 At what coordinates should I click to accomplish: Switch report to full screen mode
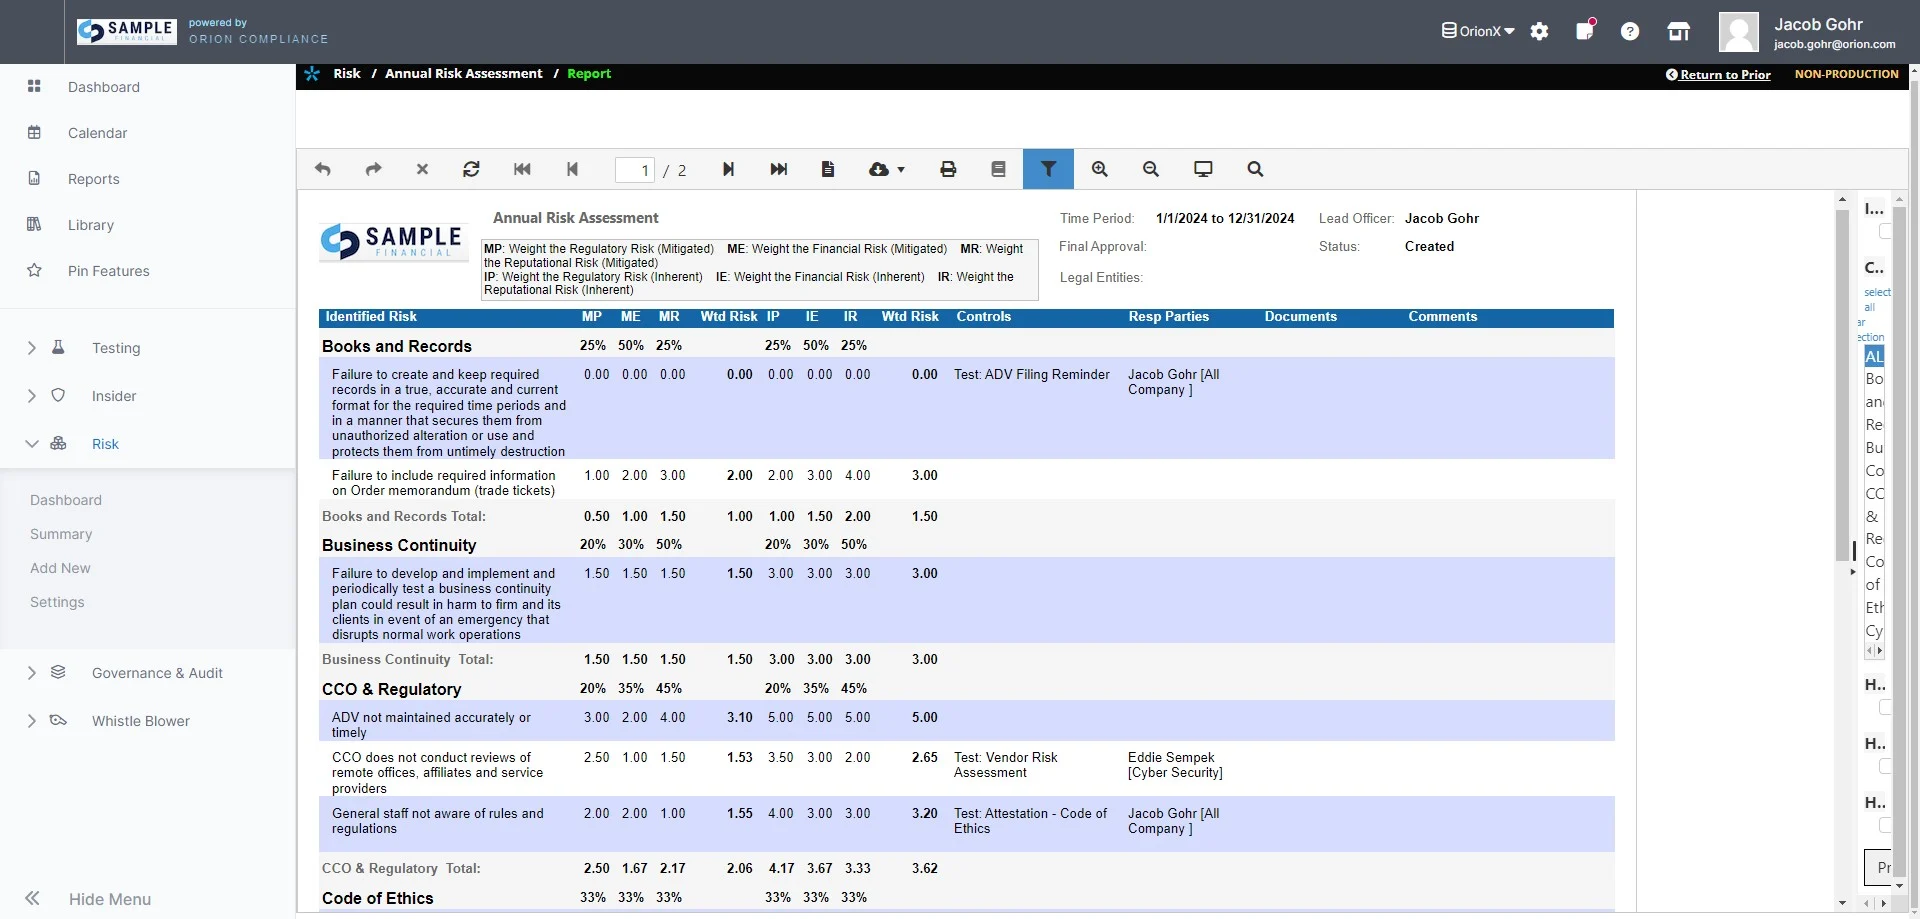pos(1203,170)
